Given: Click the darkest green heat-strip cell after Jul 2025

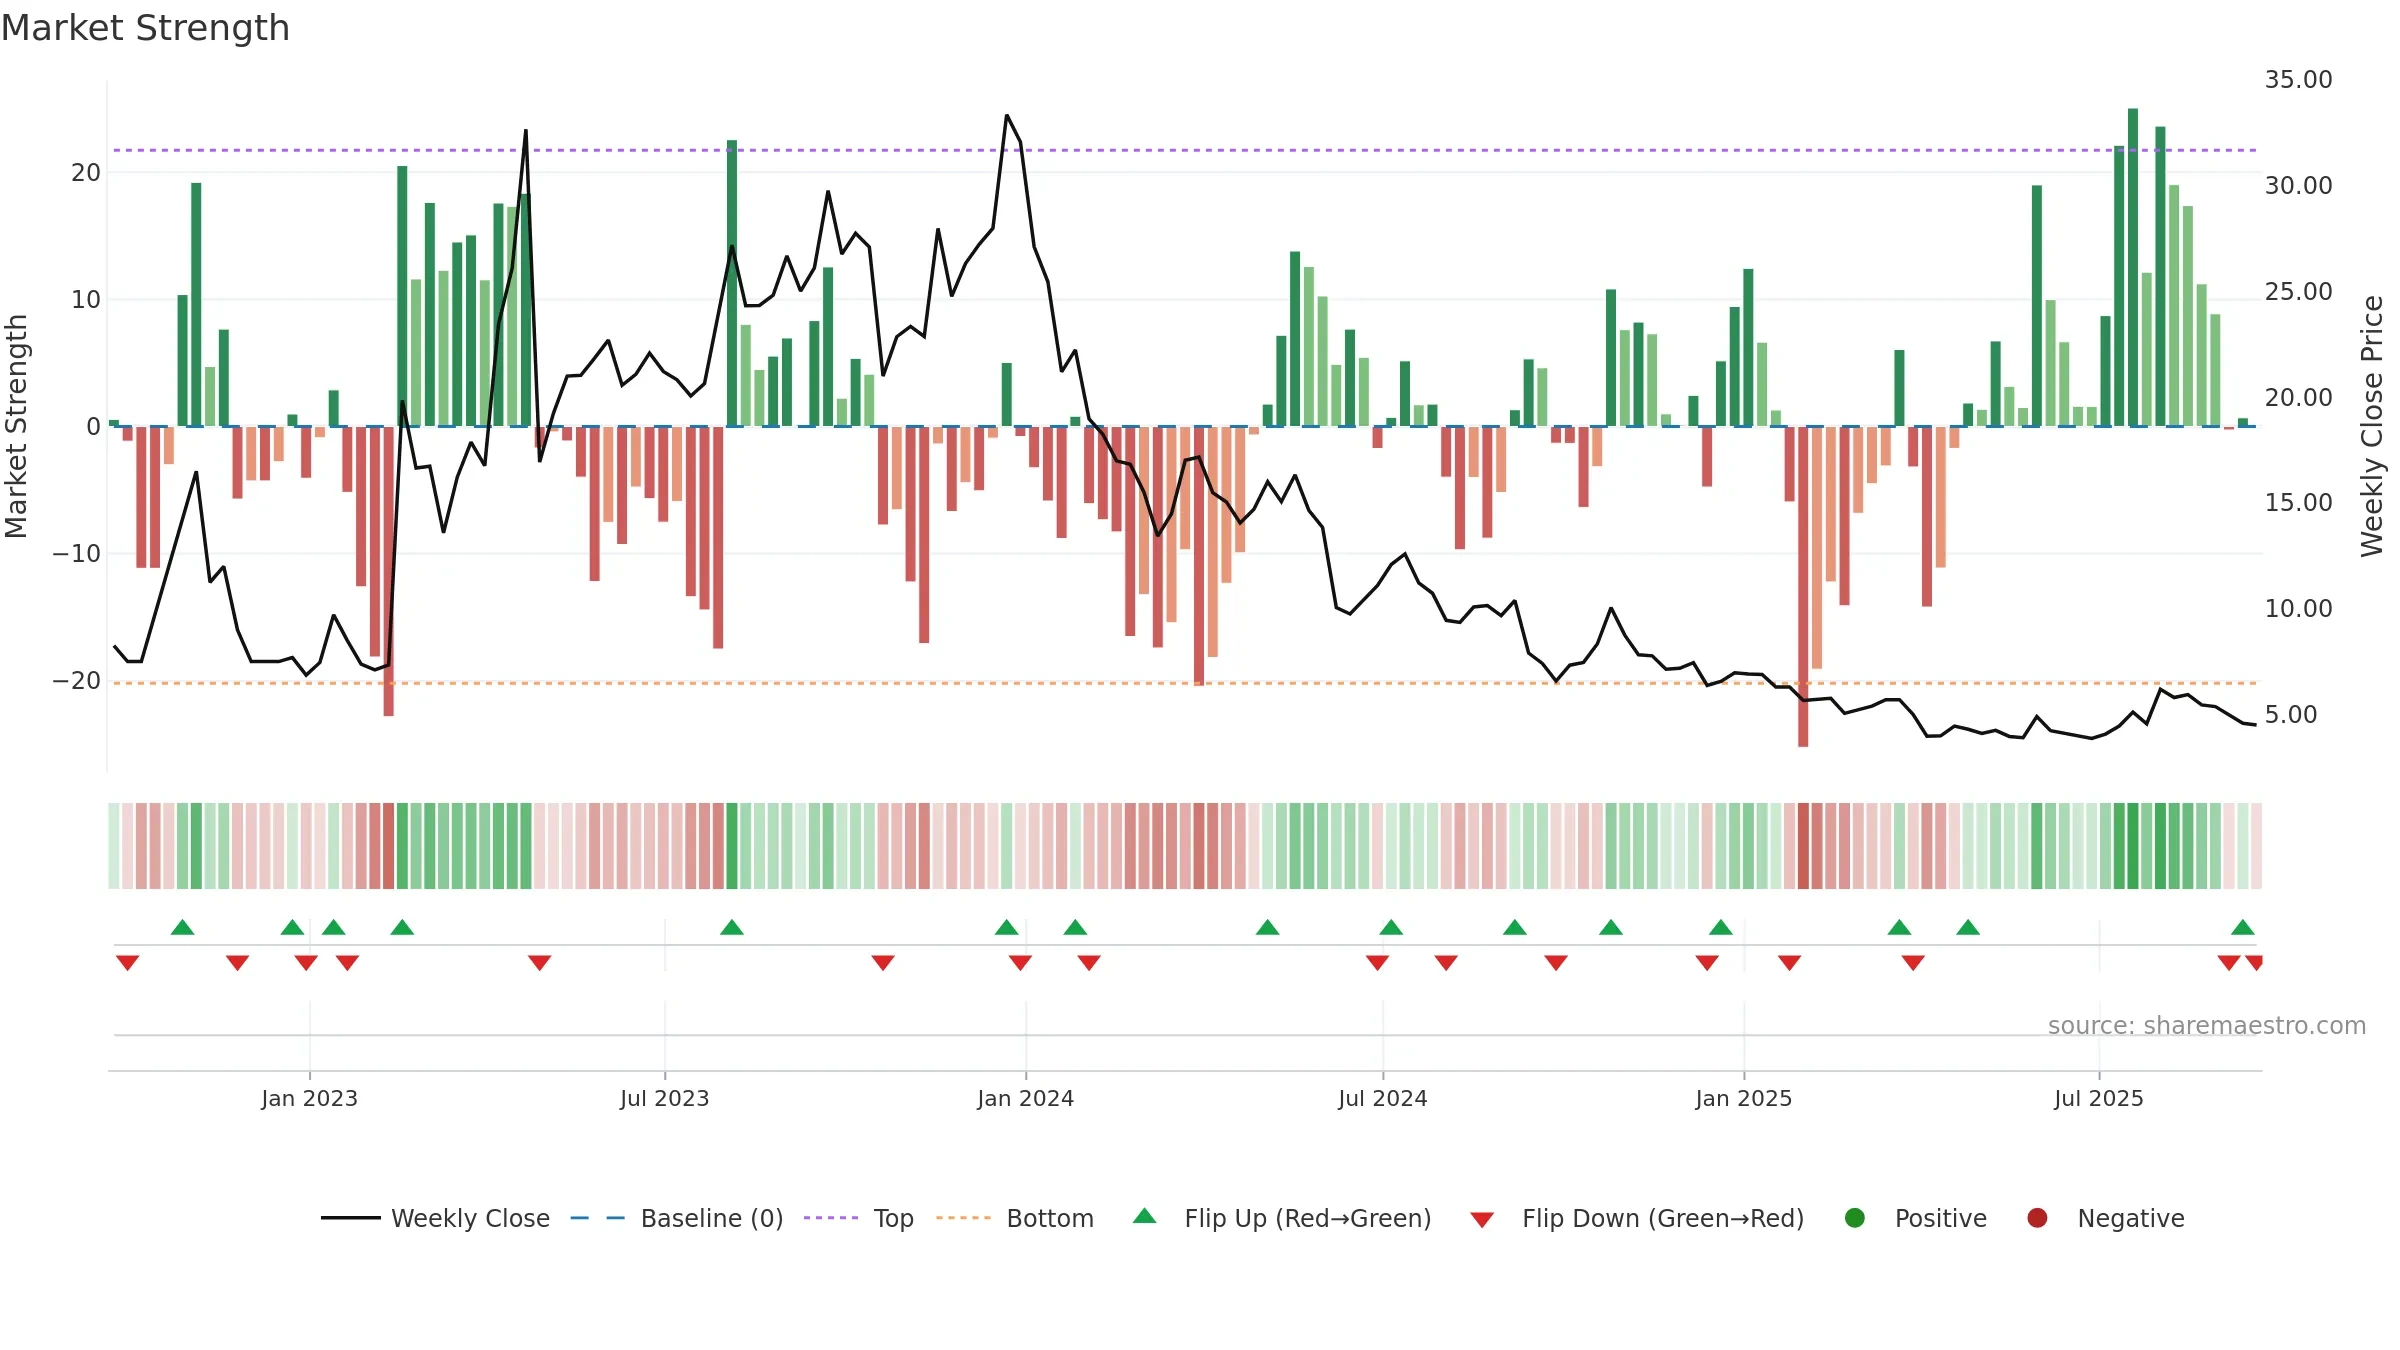Looking at the screenshot, I should tap(2133, 846).
